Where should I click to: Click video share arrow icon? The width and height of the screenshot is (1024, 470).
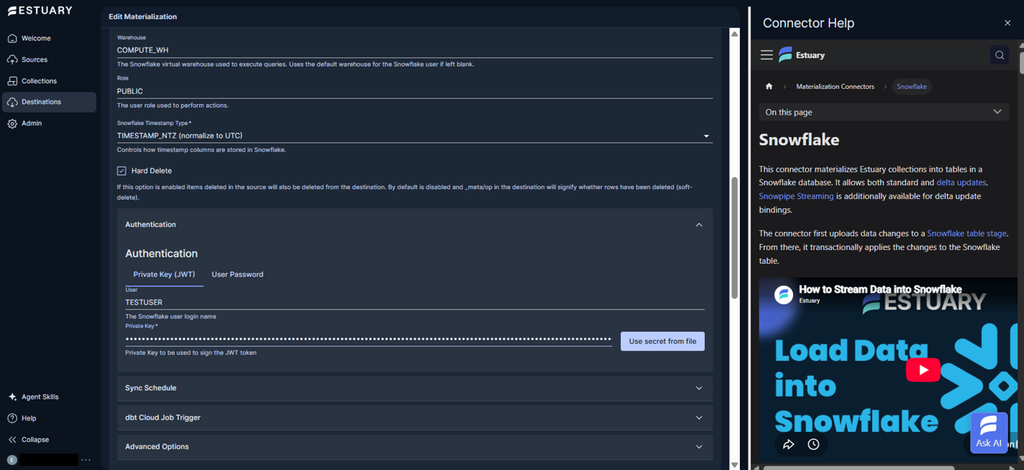[788, 445]
